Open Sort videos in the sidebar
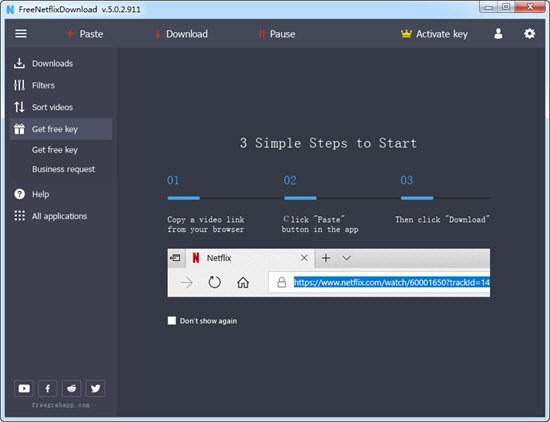The width and height of the screenshot is (550, 422). click(x=61, y=107)
